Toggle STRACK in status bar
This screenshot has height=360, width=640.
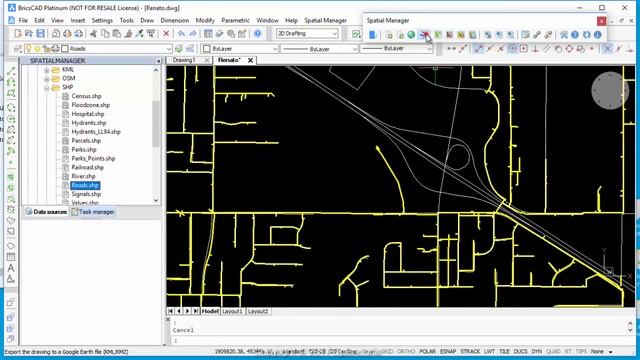pos(470,351)
